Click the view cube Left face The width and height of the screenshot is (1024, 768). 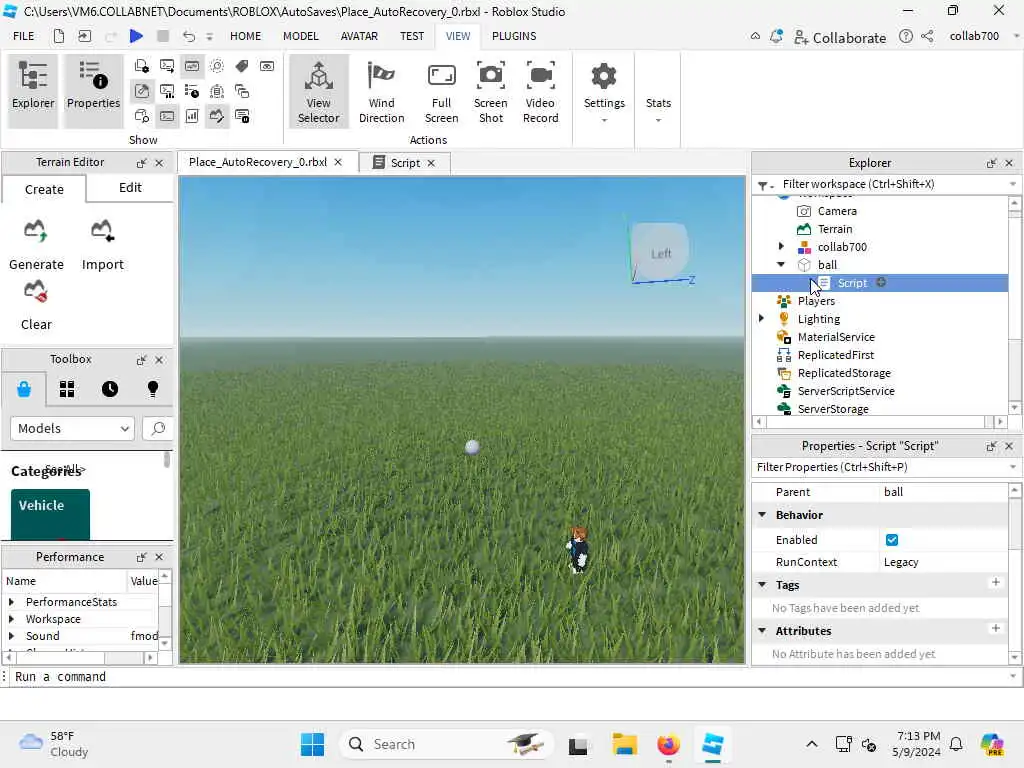tap(660, 251)
